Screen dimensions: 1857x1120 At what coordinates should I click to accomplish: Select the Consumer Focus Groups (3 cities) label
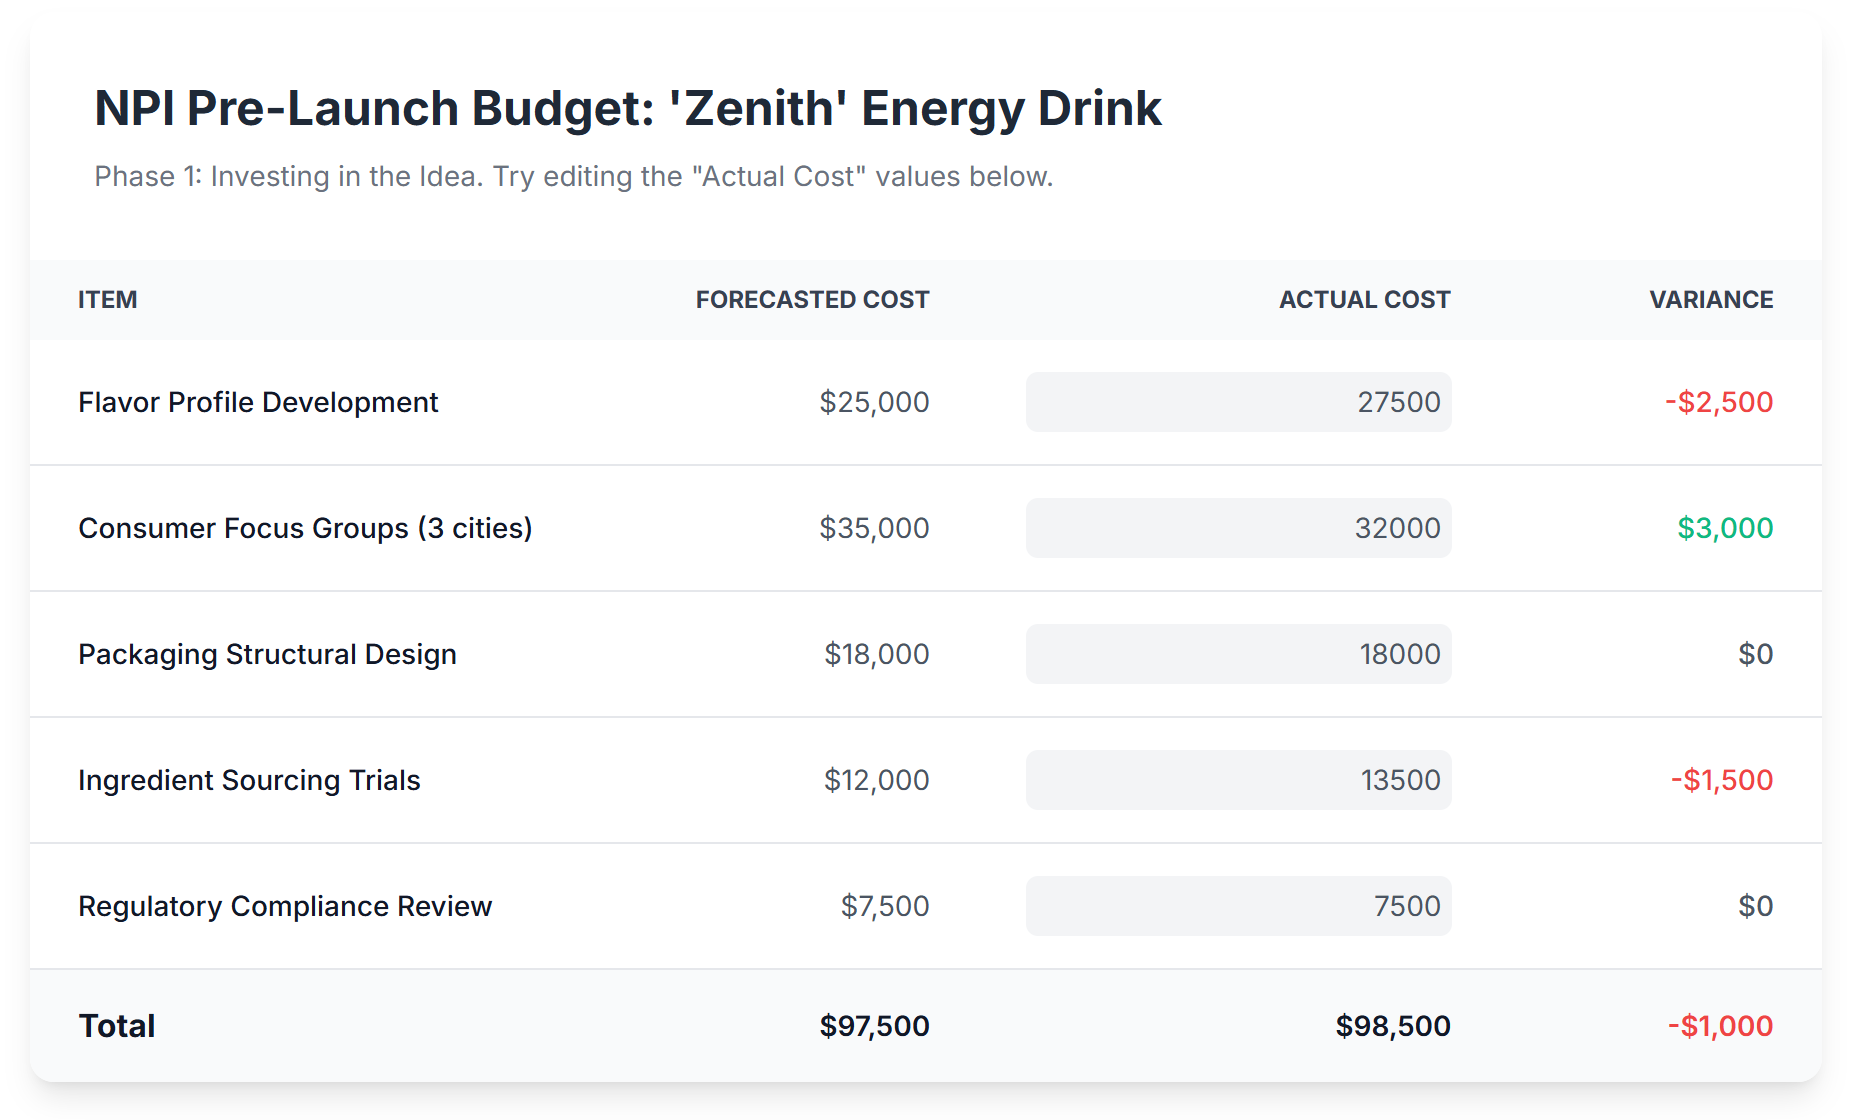point(305,528)
